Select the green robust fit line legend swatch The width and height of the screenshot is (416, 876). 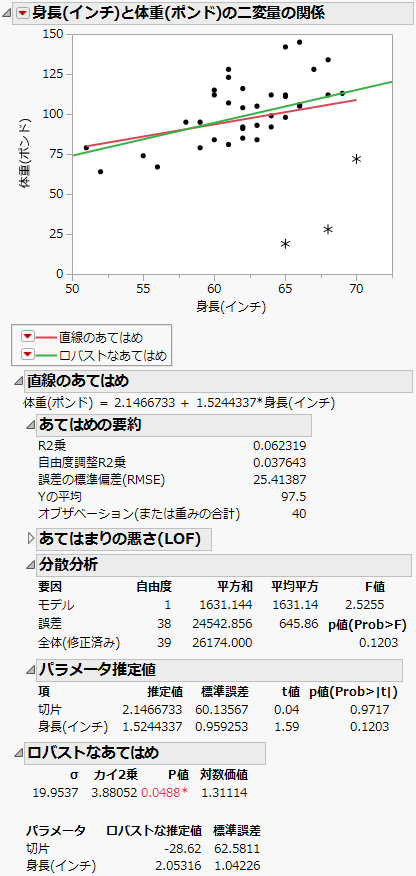coord(46,355)
